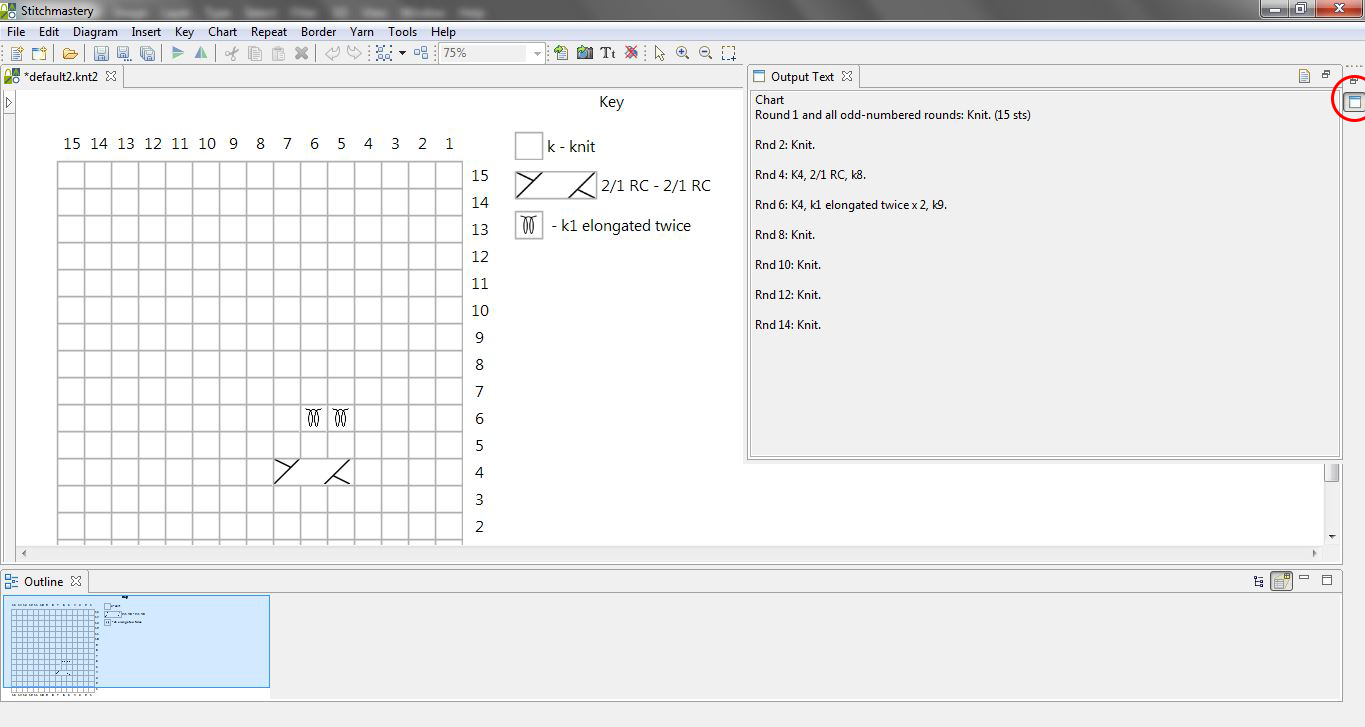Image resolution: width=1365 pixels, height=727 pixels.
Task: Click the Zoom In magnifier icon
Action: (x=683, y=53)
